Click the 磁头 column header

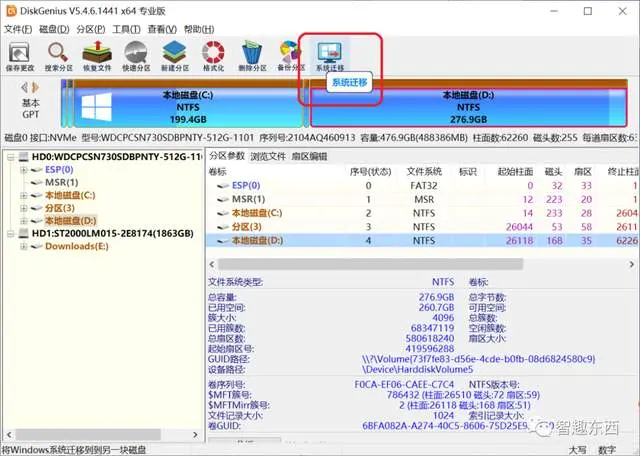pyautogui.click(x=553, y=172)
